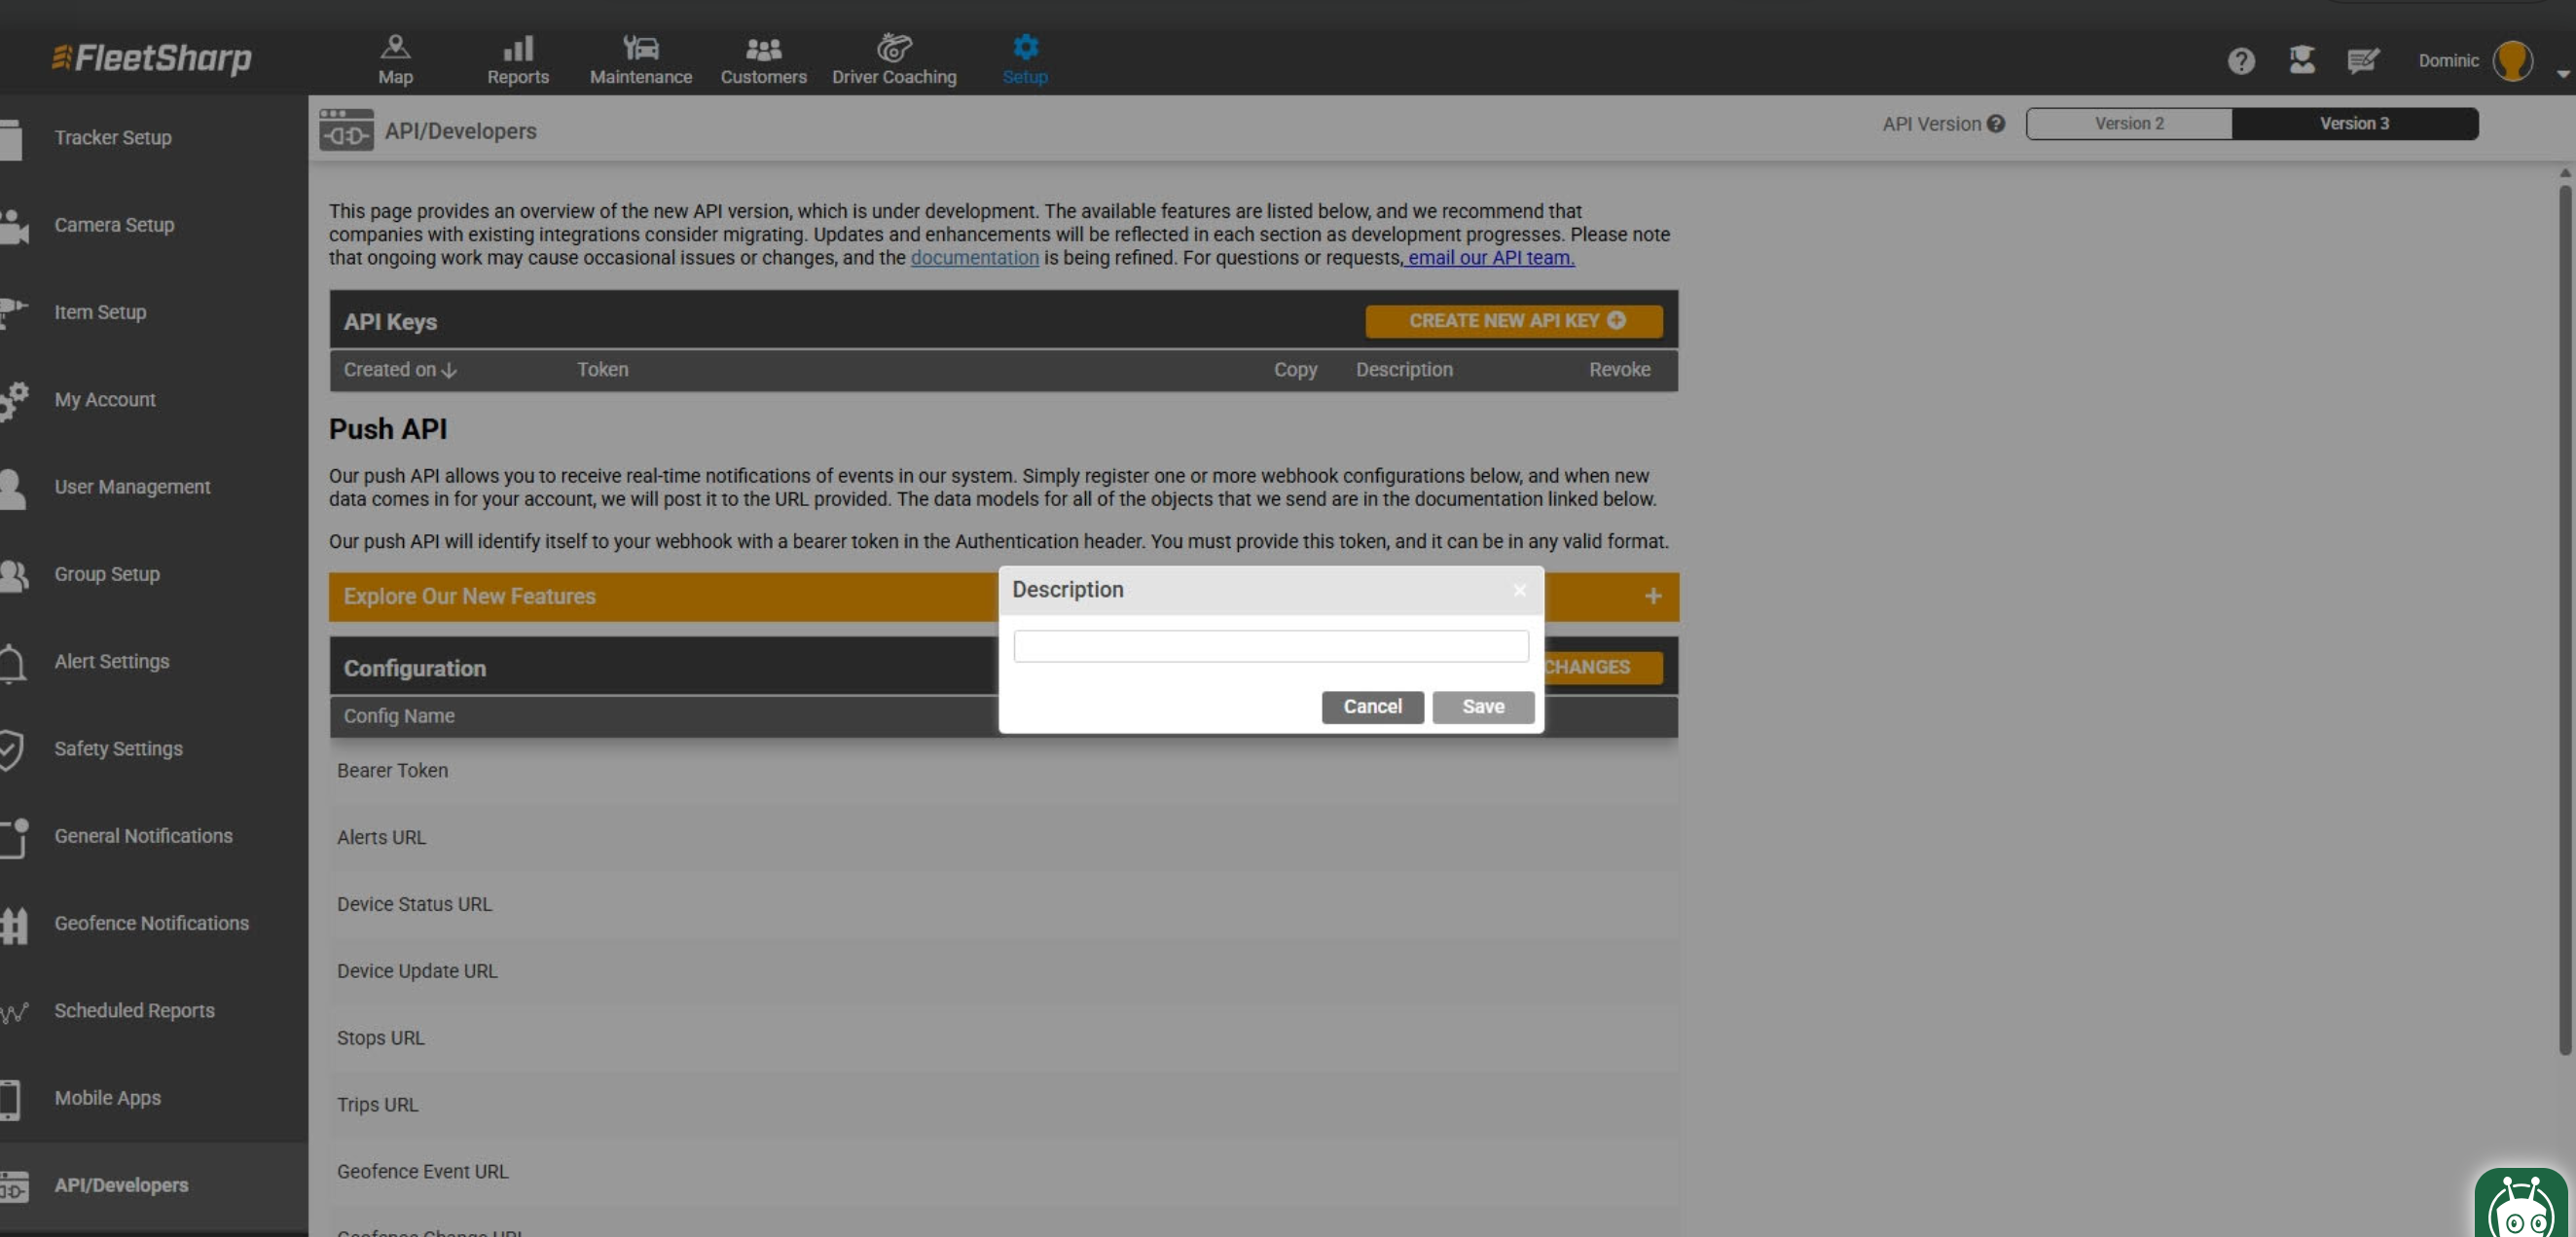Open Customers group icon
Viewport: 2576px width, 1237px height.
pos(763,47)
